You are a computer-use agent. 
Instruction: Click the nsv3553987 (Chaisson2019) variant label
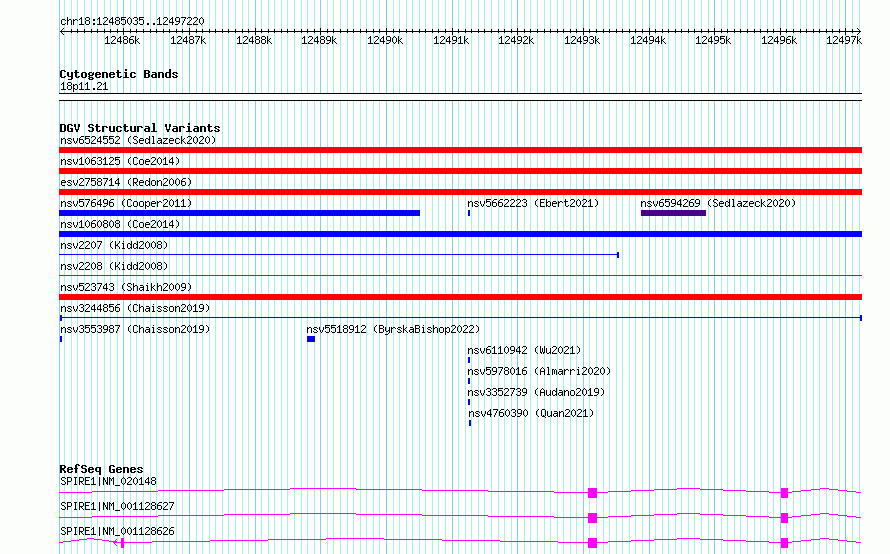(x=135, y=329)
